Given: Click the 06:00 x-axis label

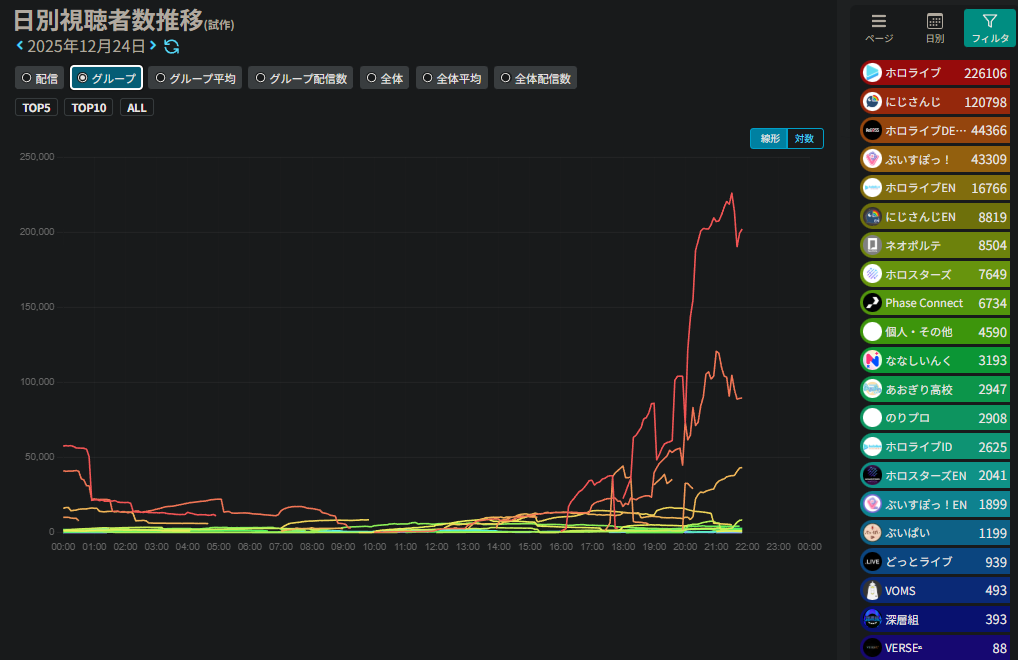Looking at the screenshot, I should click(x=250, y=546).
